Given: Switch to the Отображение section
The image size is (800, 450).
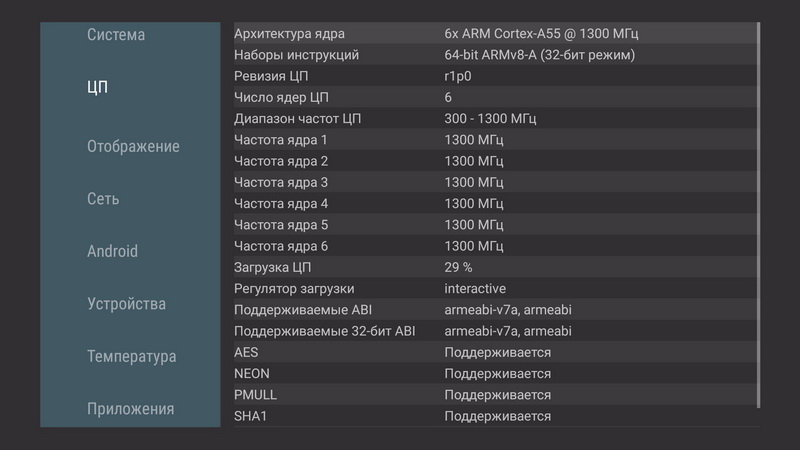Looking at the screenshot, I should 133,147.
